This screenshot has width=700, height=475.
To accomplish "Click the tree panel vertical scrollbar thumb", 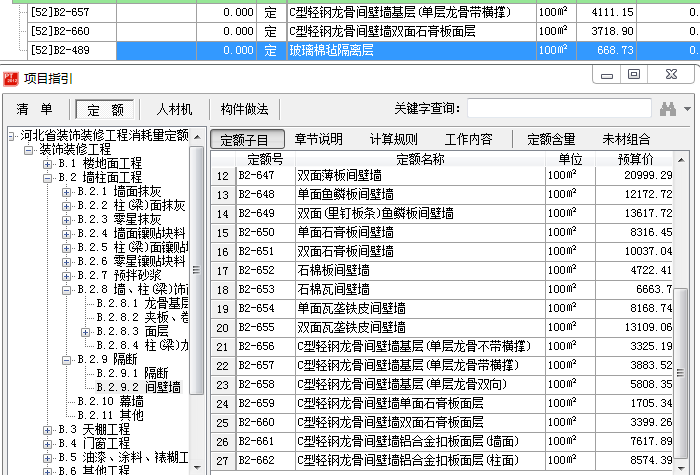I will [x=196, y=270].
